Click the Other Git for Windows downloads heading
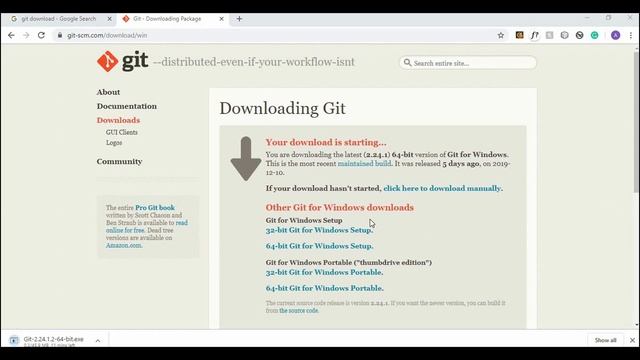 pos(340,207)
